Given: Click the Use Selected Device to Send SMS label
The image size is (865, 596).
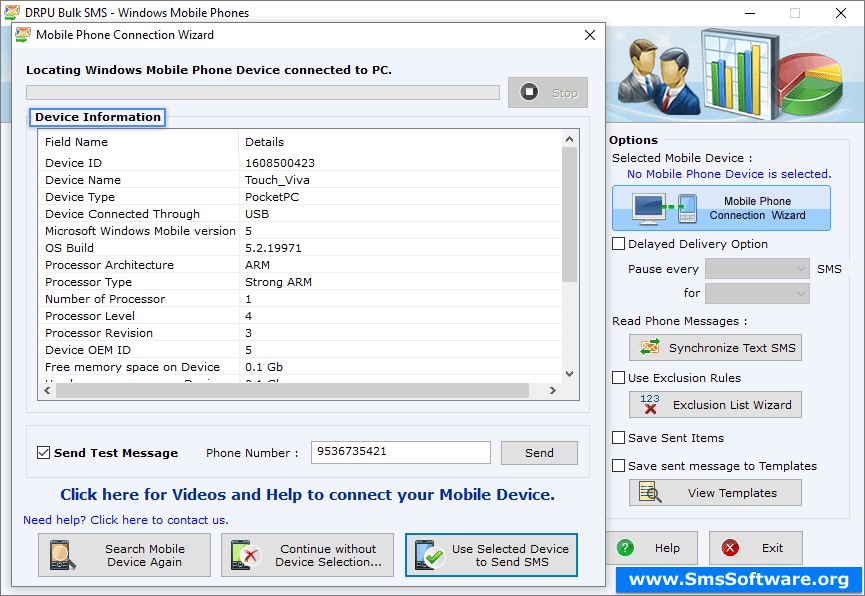Looking at the screenshot, I should [510, 555].
